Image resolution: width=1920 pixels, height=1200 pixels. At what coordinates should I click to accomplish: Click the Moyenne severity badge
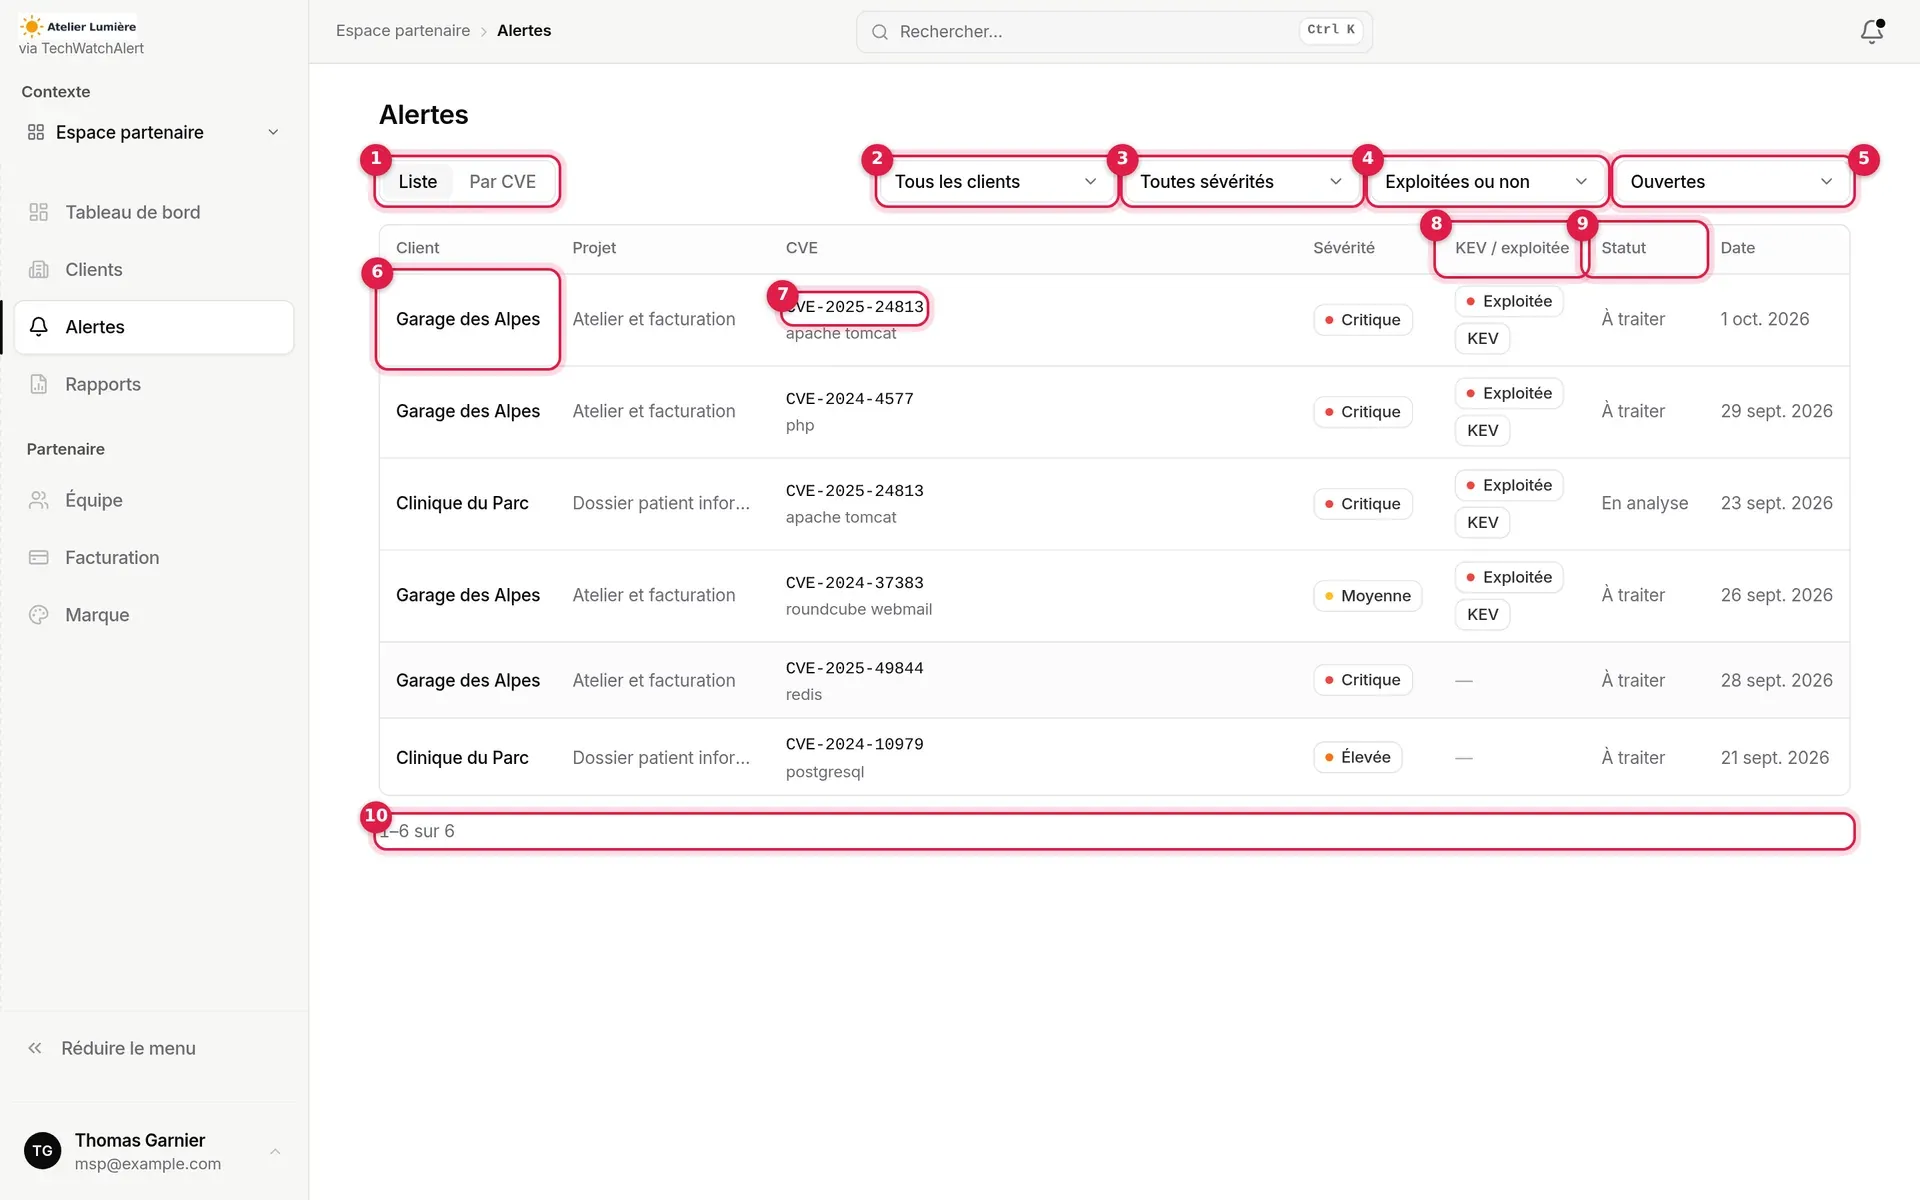(x=1367, y=596)
